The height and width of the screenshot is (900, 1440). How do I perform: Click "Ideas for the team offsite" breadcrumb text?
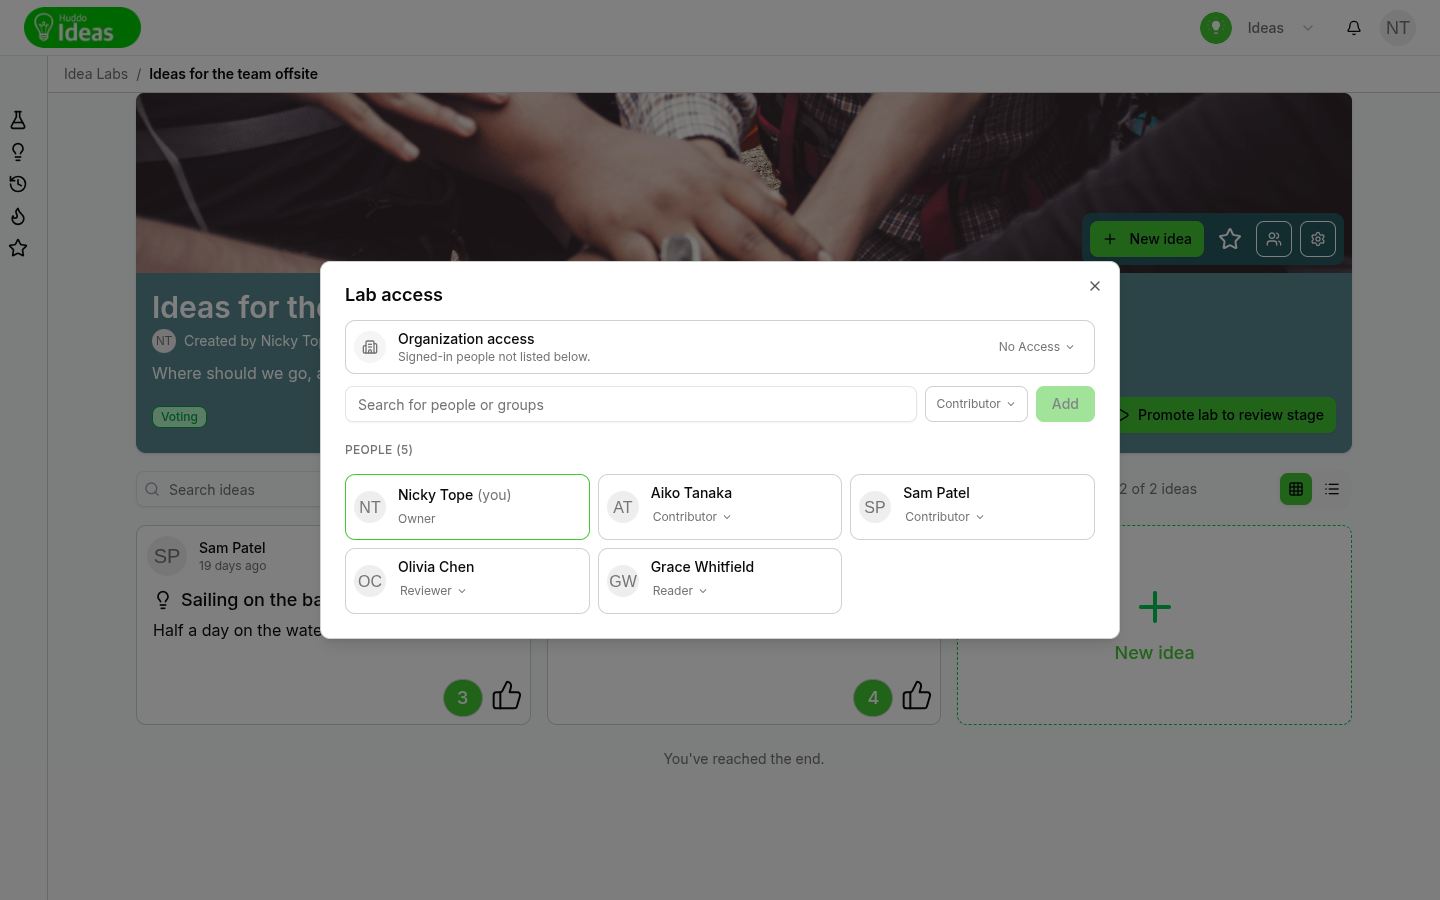(233, 74)
